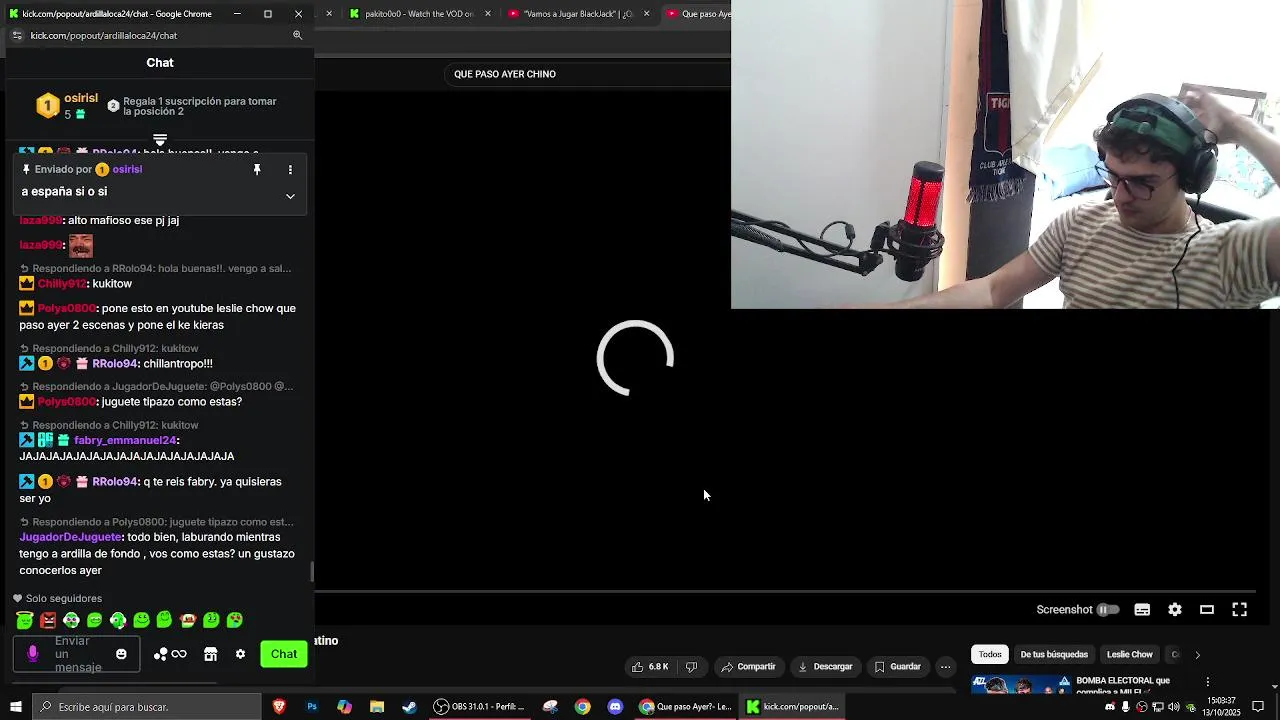Image resolution: width=1280 pixels, height=720 pixels.
Task: Open File Explorer from taskbar
Action: [377, 707]
